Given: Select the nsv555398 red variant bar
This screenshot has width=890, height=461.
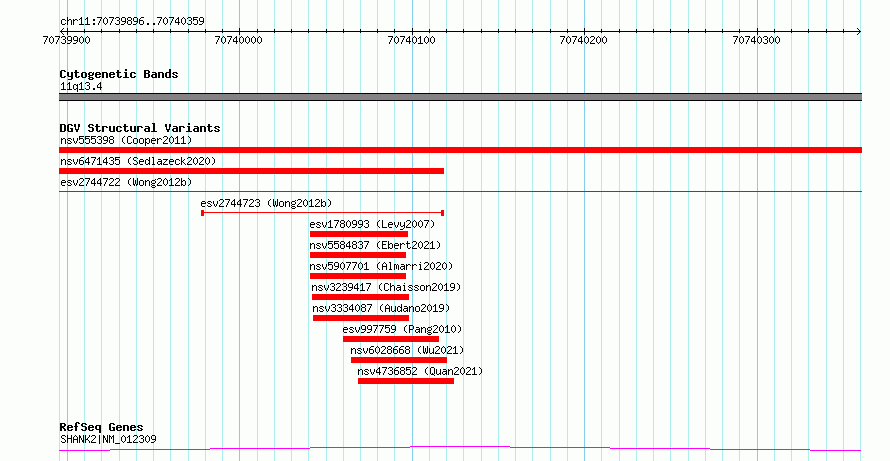Looking at the screenshot, I should coord(460,150).
